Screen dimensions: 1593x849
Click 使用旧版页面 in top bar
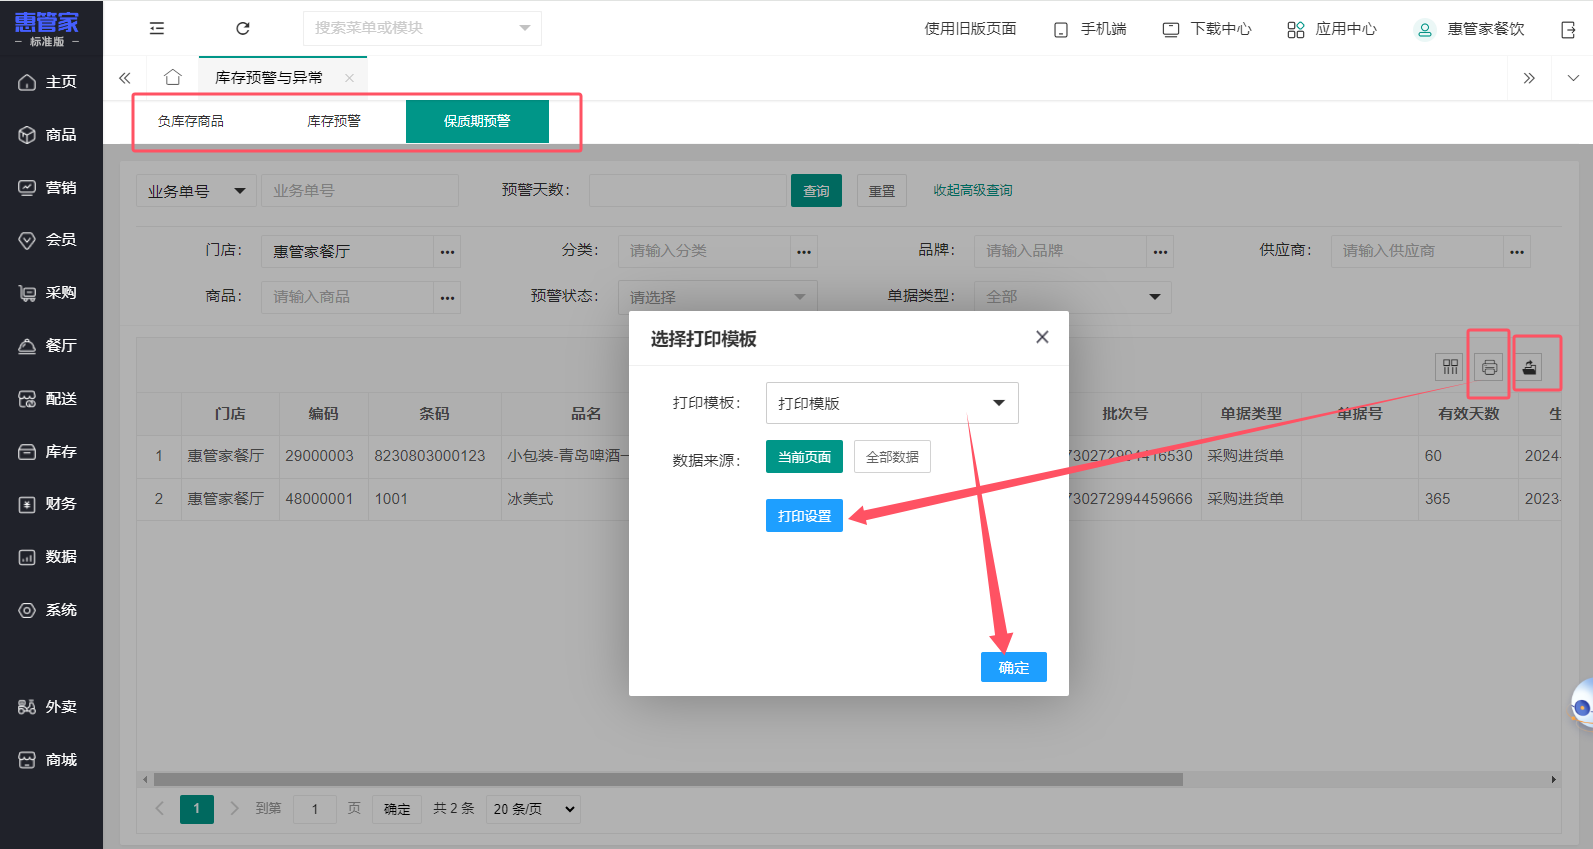[x=970, y=29]
